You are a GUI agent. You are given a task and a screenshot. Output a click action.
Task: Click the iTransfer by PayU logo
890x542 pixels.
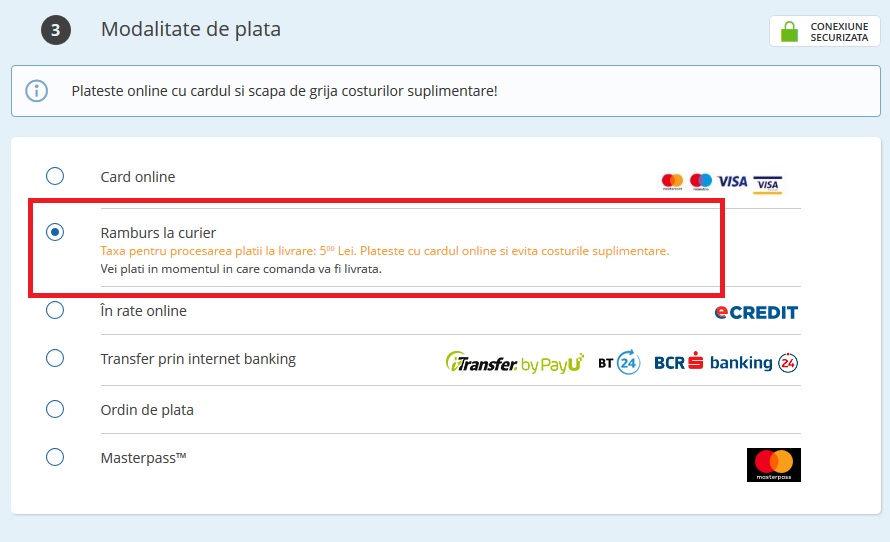coord(514,363)
